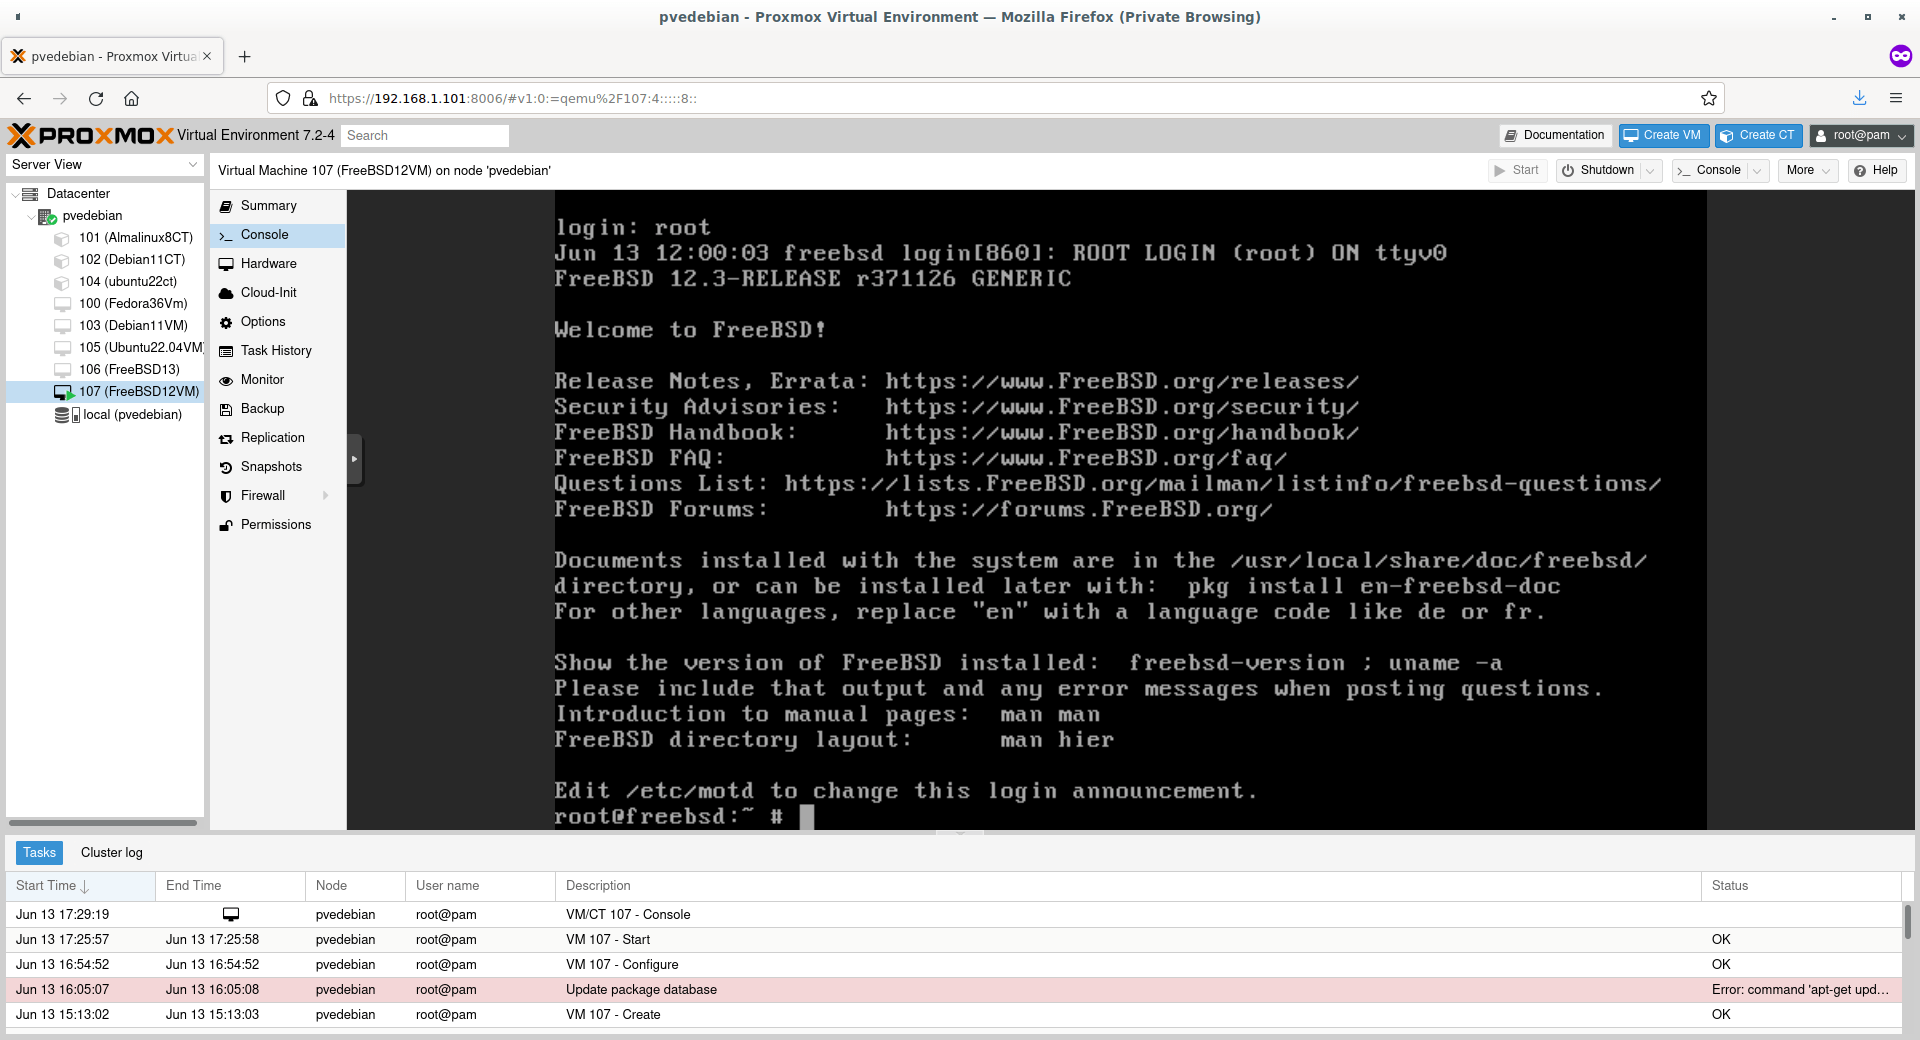Switch to the Cluster log tab
The height and width of the screenshot is (1040, 1920).
coord(111,853)
